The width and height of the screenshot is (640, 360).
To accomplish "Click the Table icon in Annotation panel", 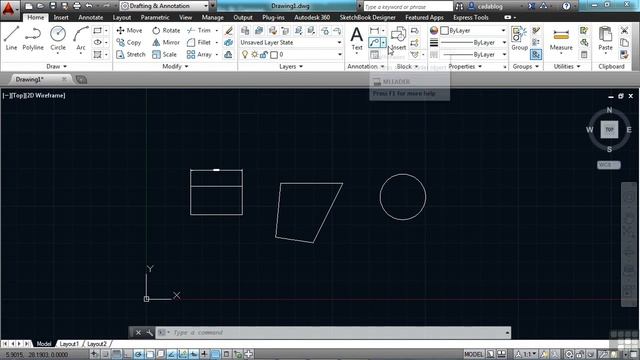I will point(374,54).
